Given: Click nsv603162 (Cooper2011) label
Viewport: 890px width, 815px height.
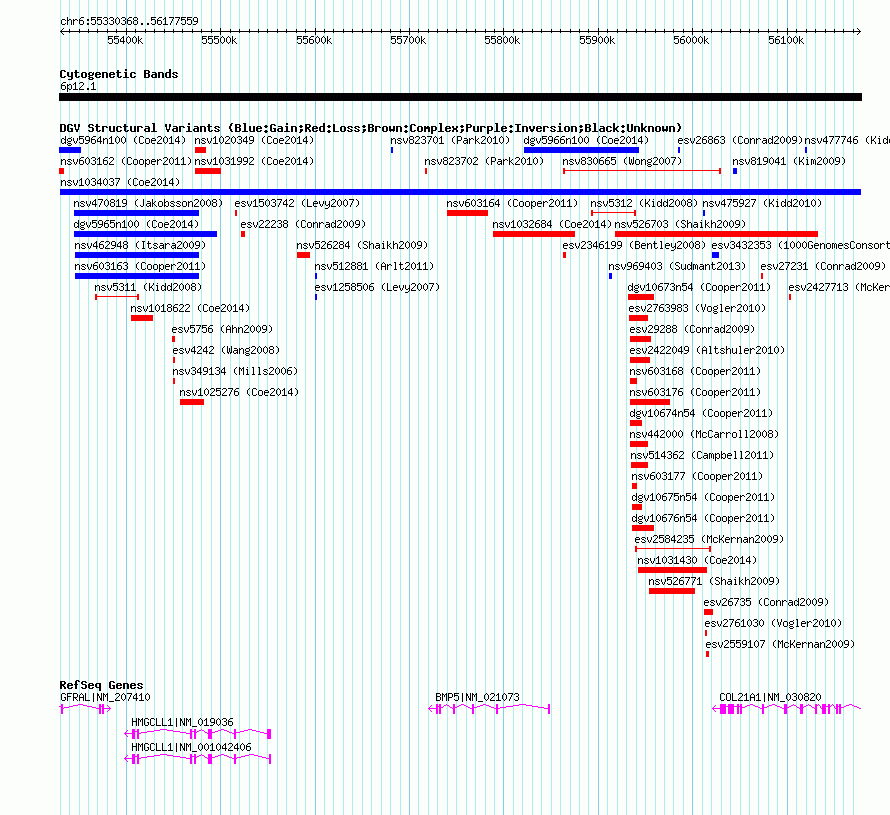Looking at the screenshot, I should point(126,161).
